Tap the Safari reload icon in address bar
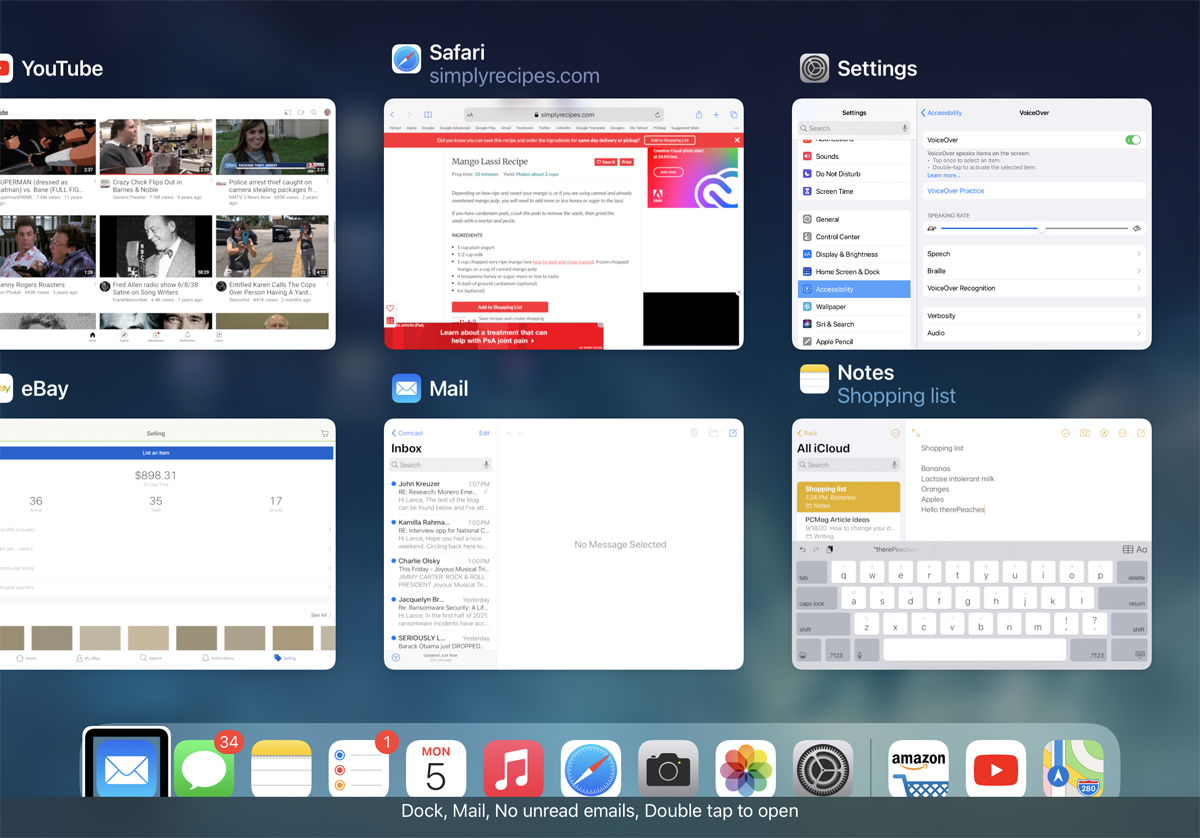1200x838 pixels. [657, 115]
